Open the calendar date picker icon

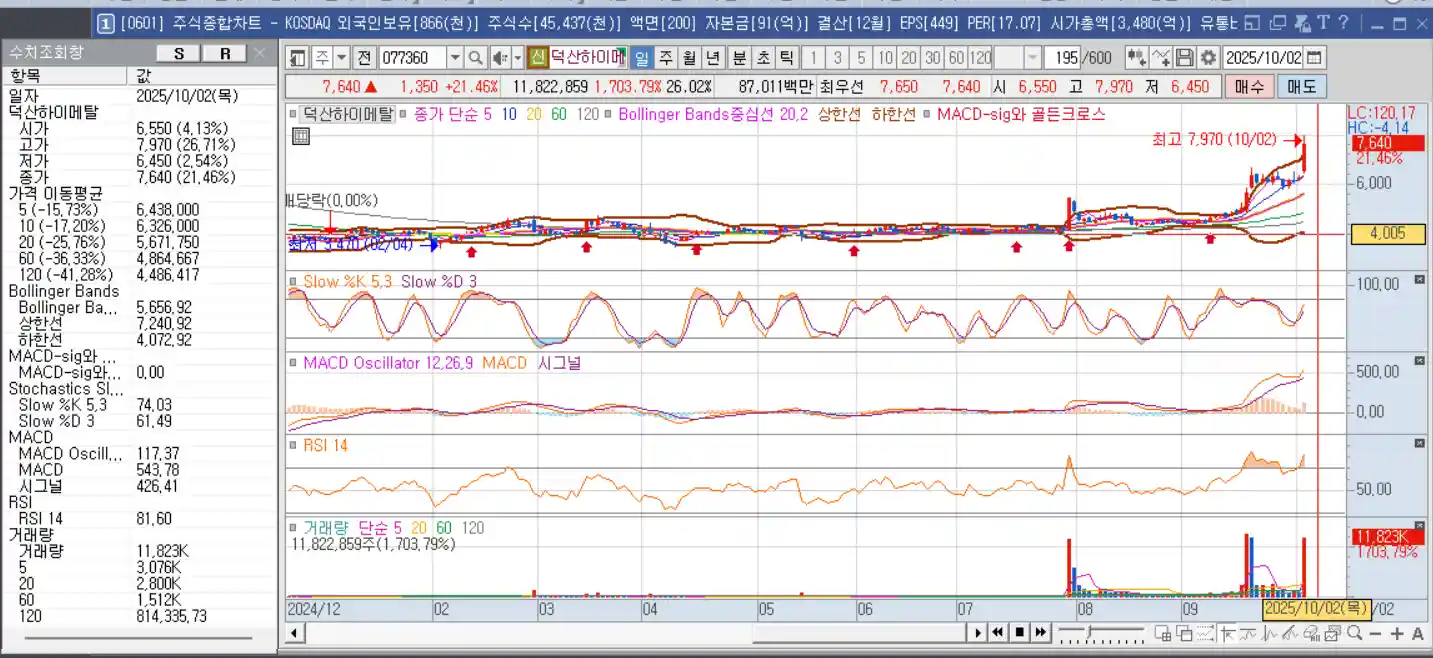point(1314,58)
